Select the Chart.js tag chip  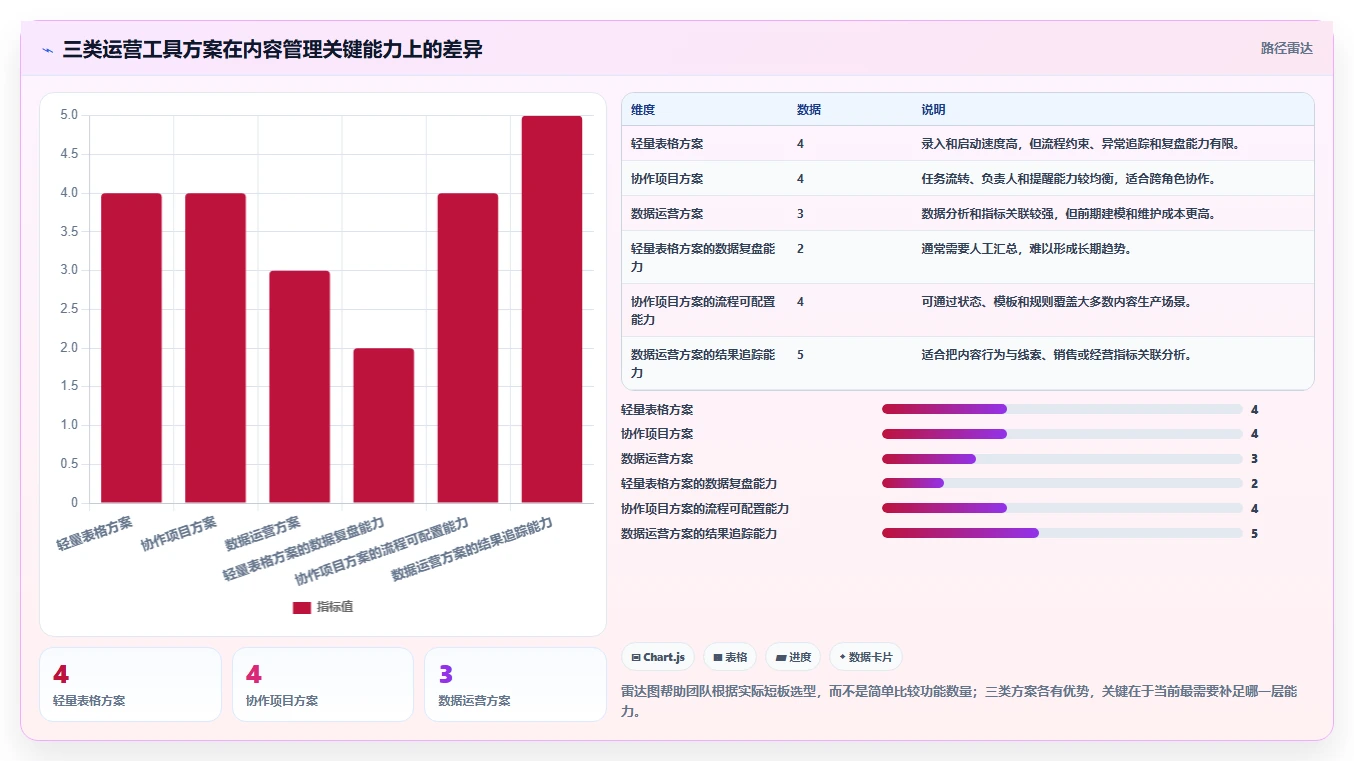(658, 657)
